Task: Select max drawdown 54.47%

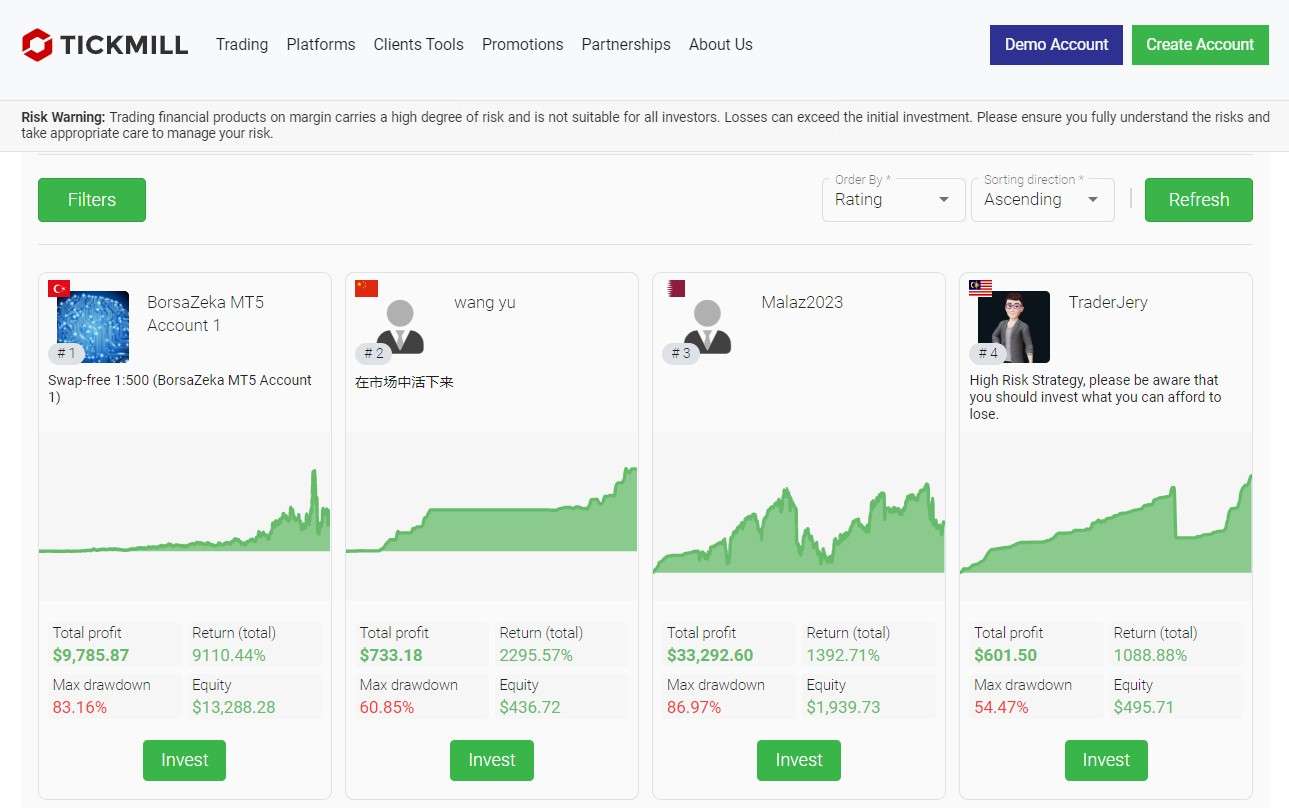Action: [x=1001, y=708]
